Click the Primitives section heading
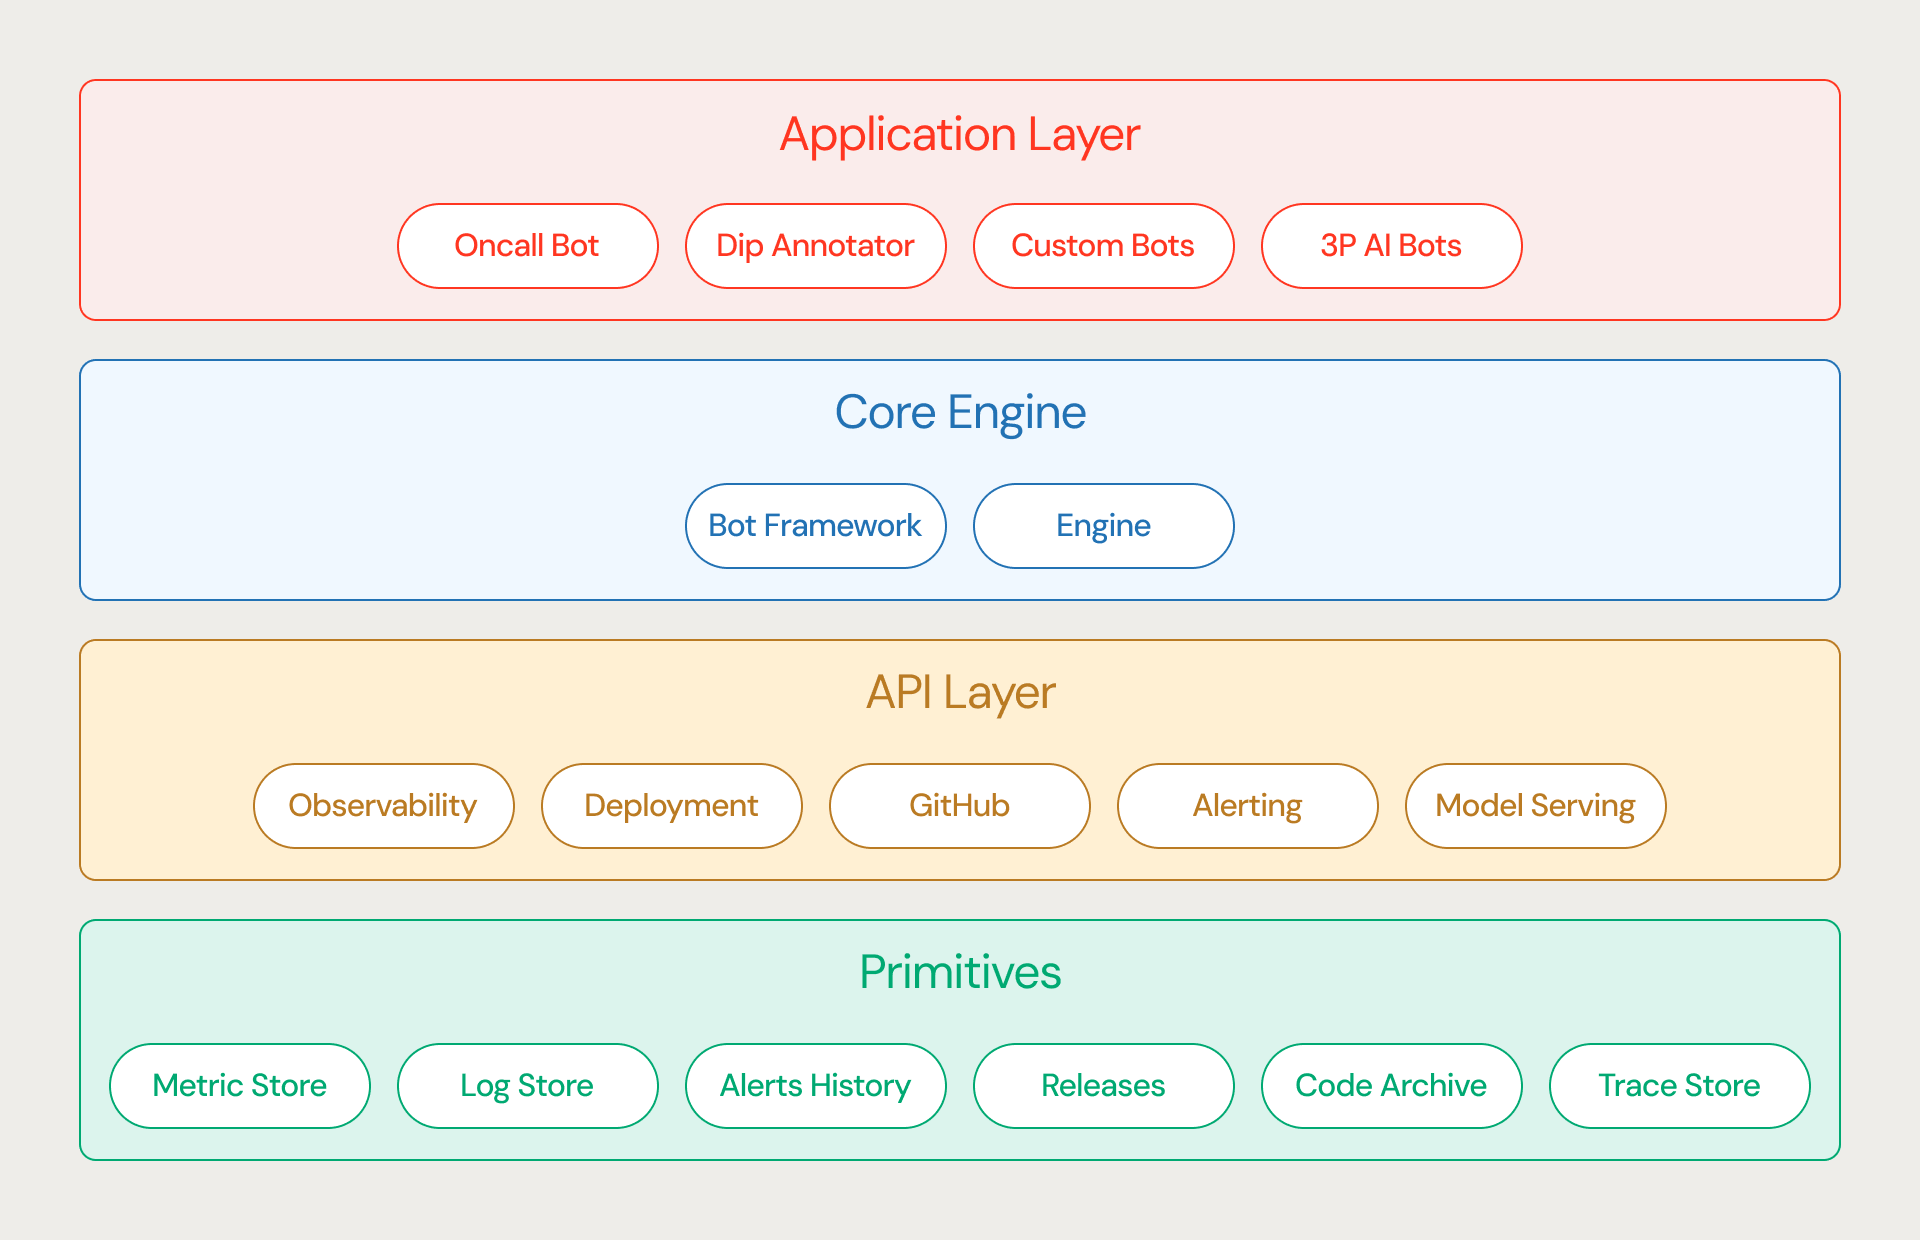 click(x=960, y=972)
